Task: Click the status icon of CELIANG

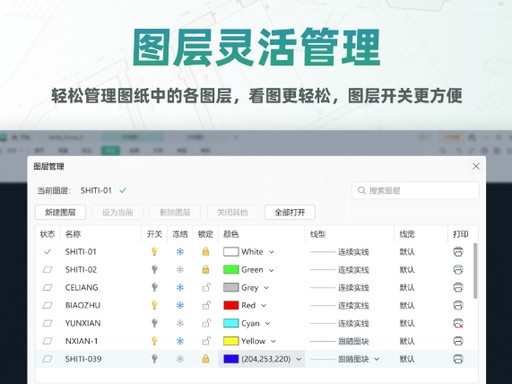Action: (x=48, y=287)
